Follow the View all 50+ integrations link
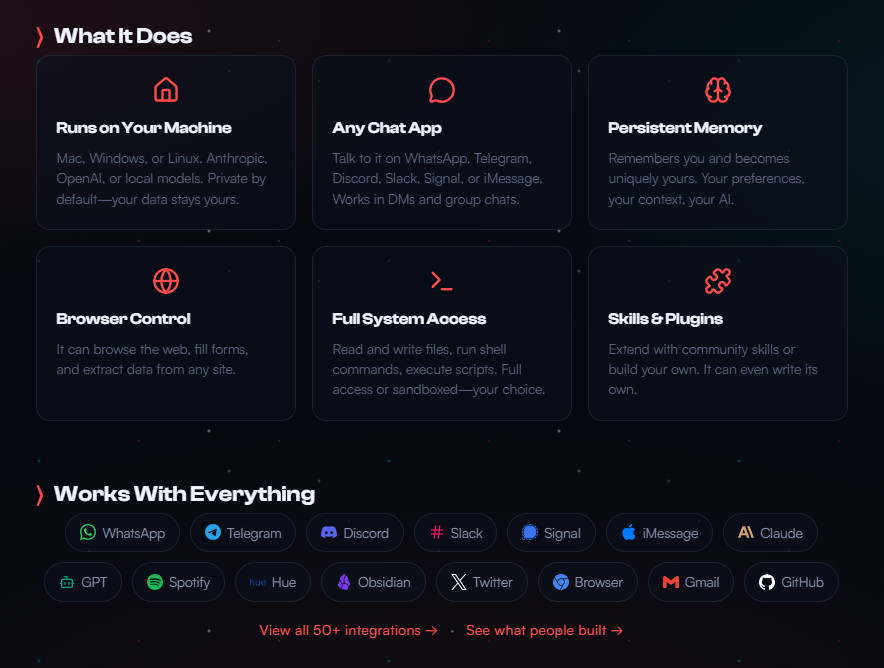884x668 pixels. pos(348,631)
